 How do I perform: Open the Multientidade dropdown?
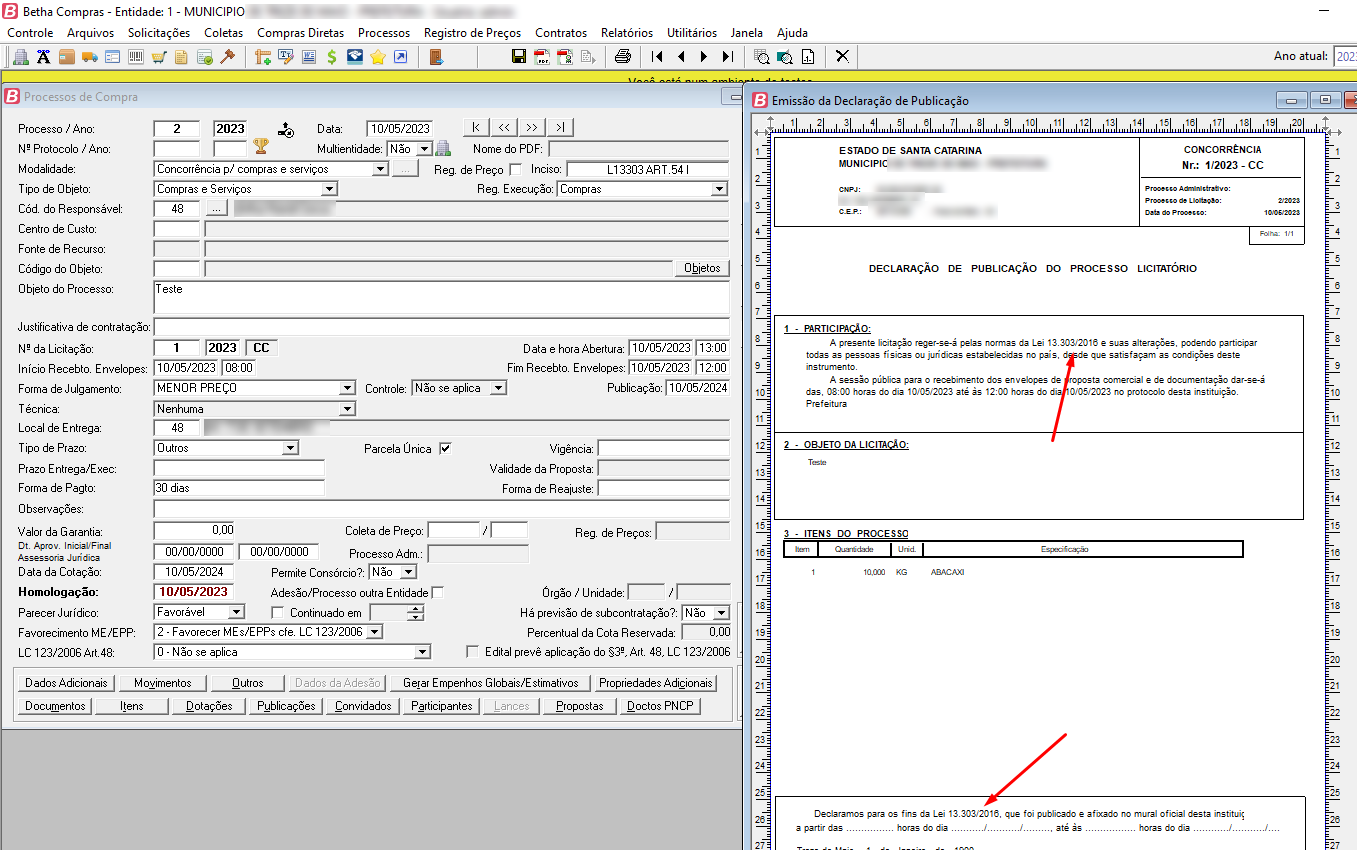click(x=424, y=148)
